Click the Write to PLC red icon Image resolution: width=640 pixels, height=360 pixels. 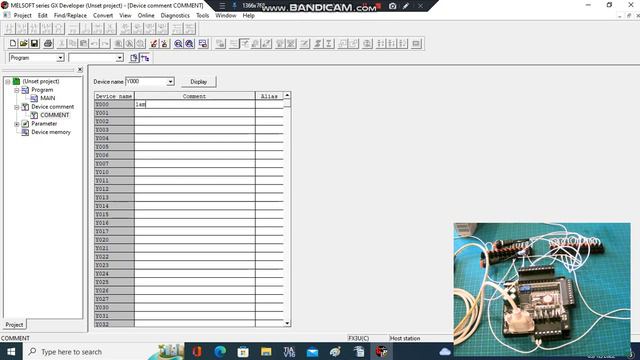(x=153, y=43)
